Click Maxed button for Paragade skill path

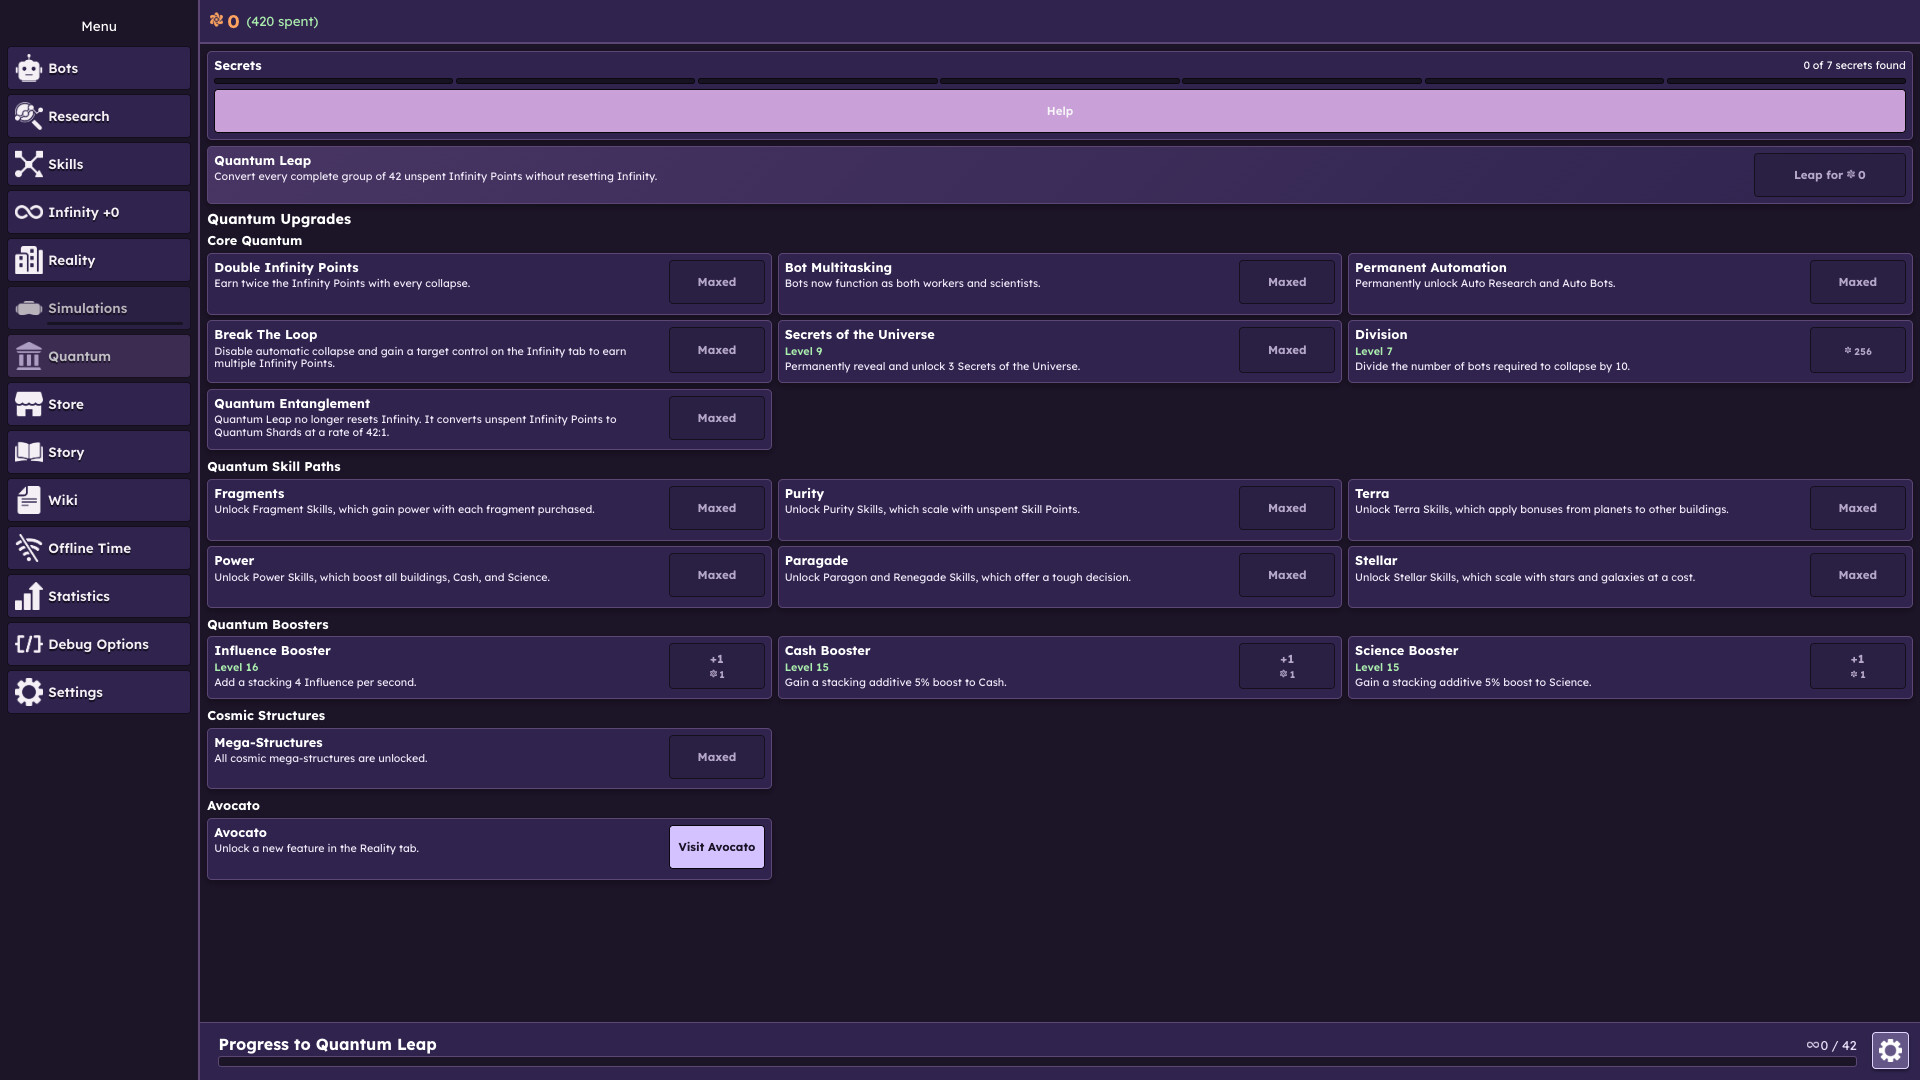(1287, 575)
